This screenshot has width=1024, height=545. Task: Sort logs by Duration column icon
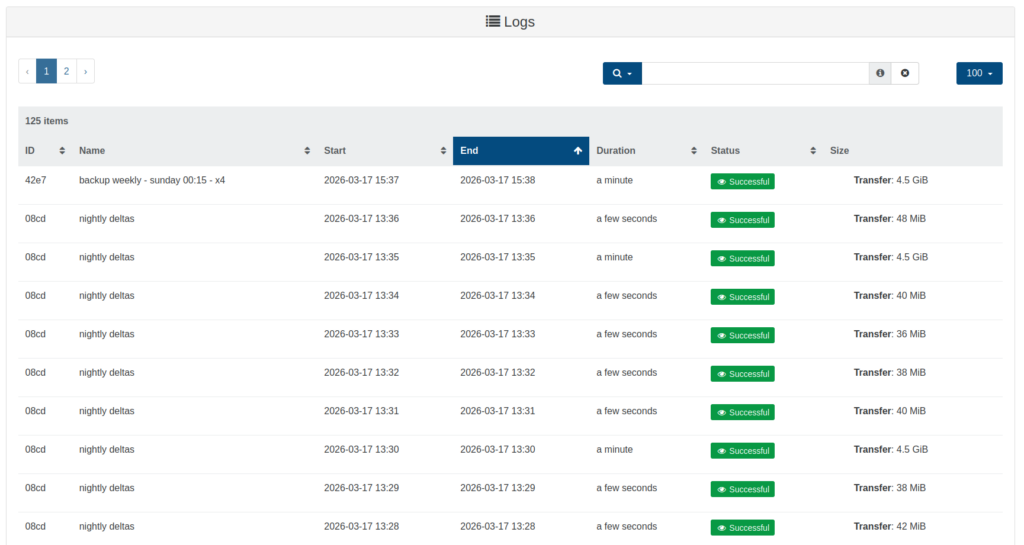click(693, 151)
